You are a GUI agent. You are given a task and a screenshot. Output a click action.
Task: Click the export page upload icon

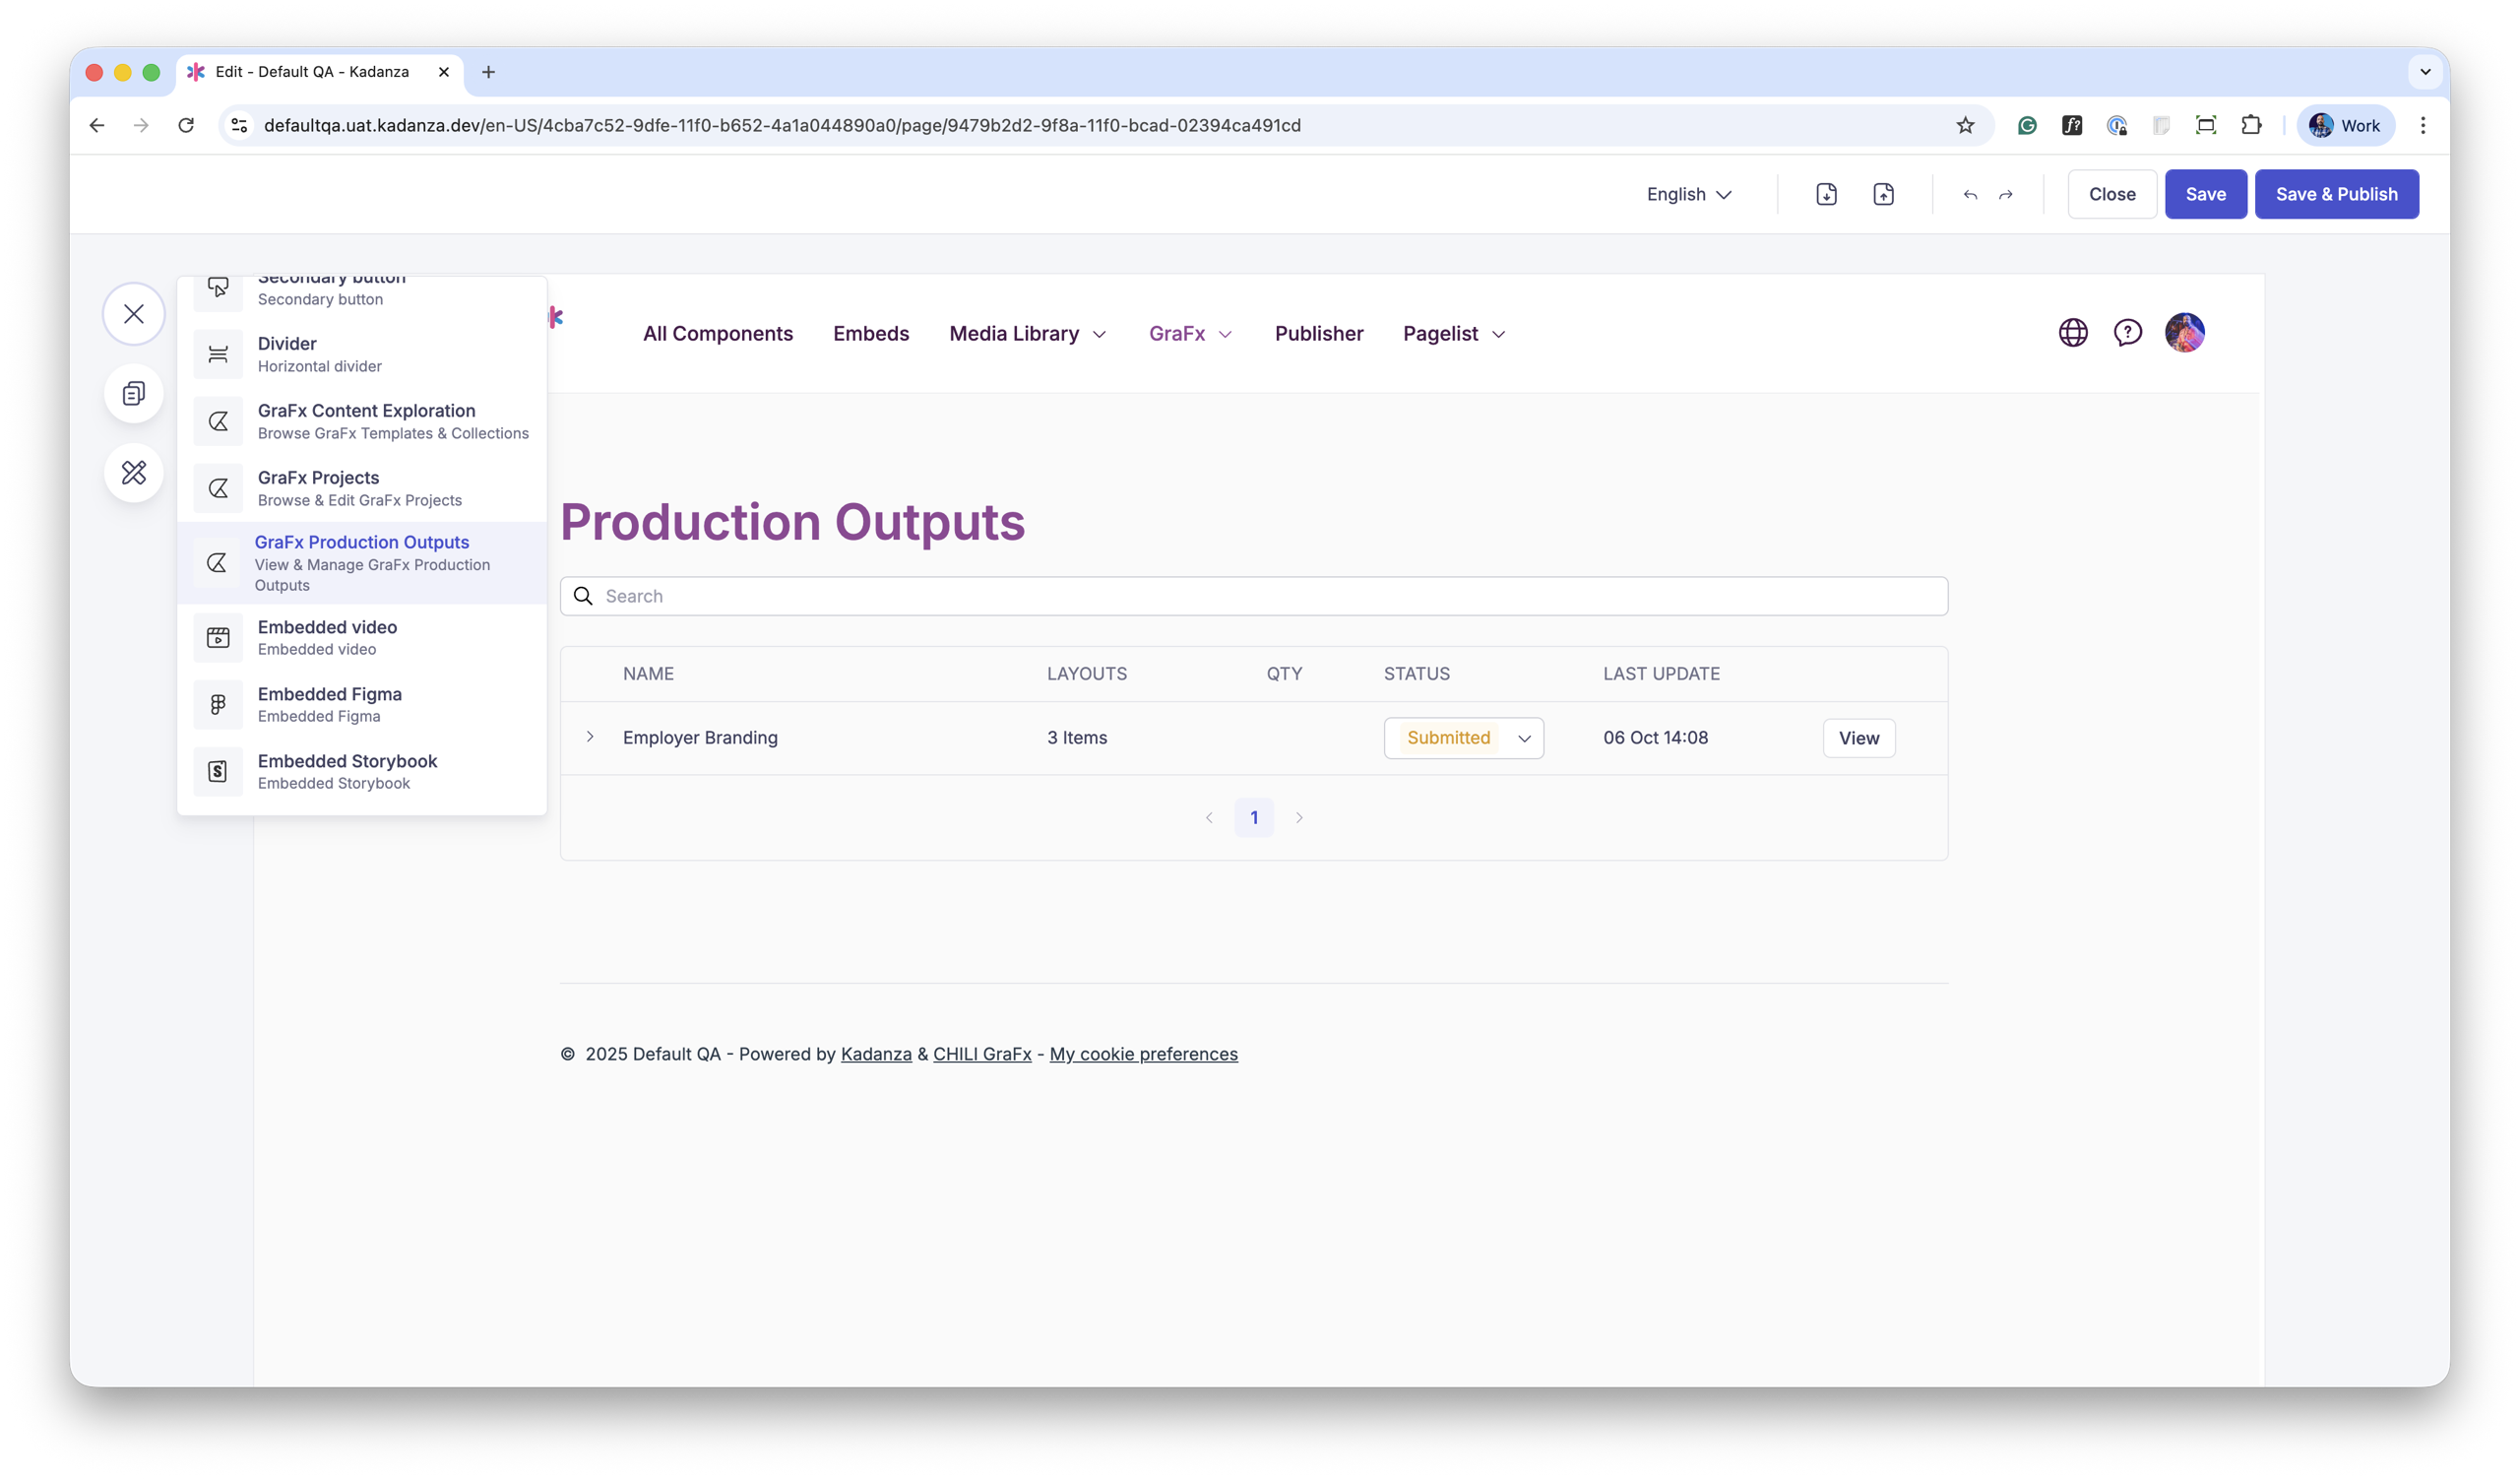[1883, 194]
